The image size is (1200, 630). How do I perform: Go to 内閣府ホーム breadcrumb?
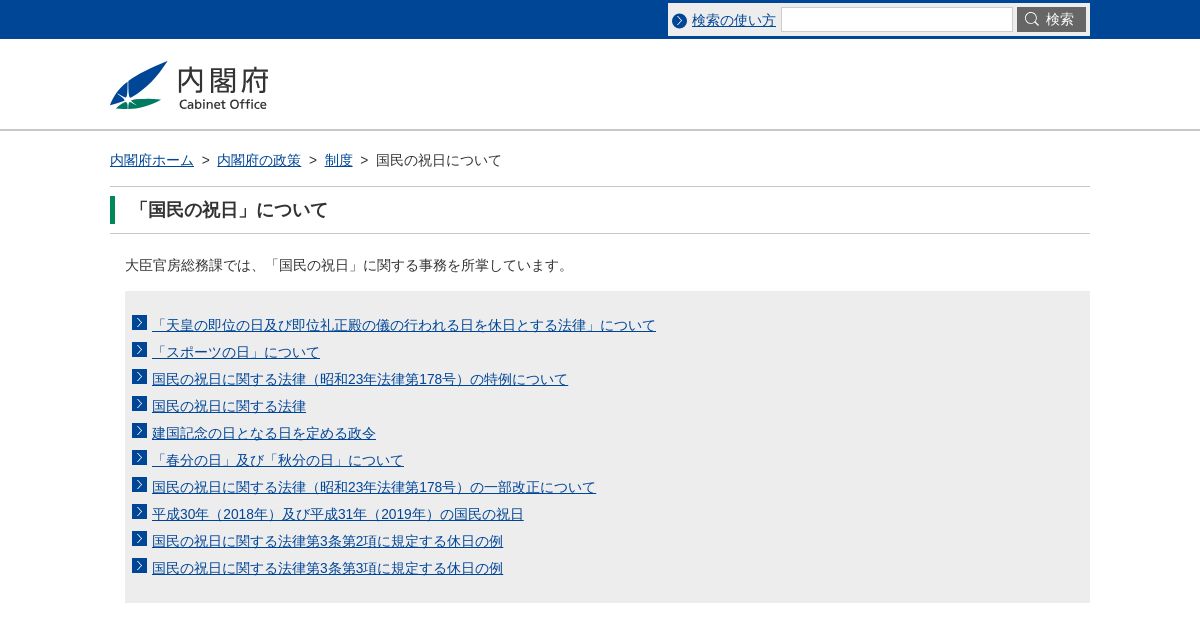pos(152,160)
